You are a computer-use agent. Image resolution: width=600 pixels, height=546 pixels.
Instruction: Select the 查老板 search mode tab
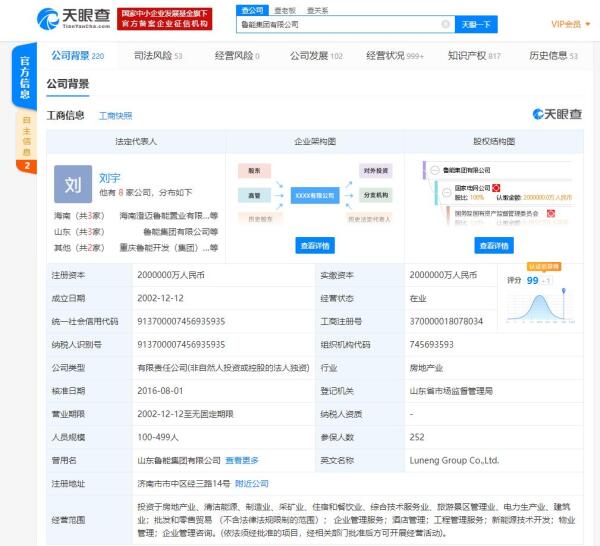tap(285, 9)
